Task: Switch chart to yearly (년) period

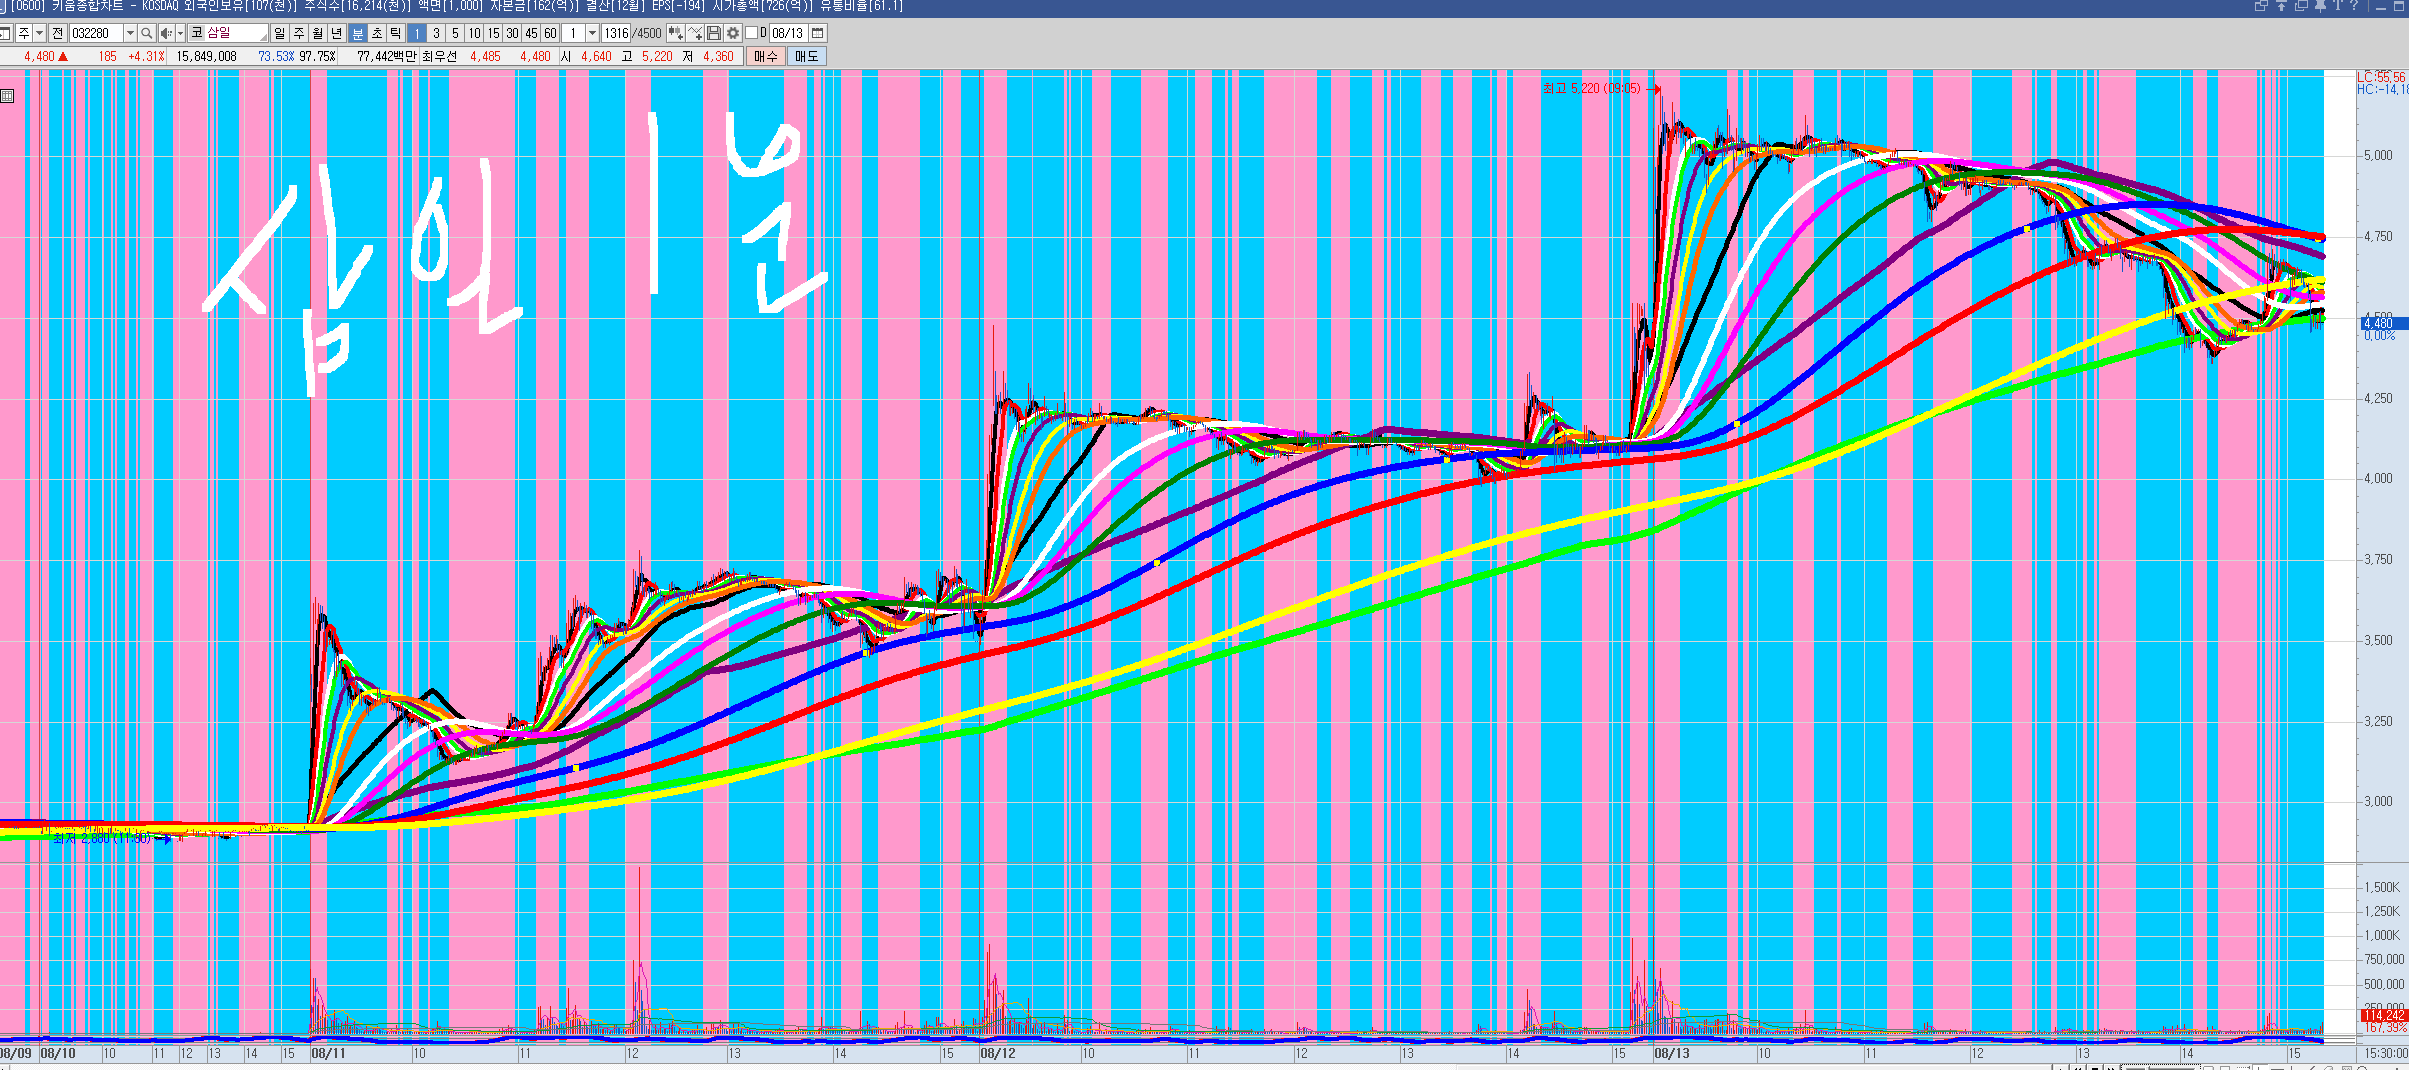Action: [x=336, y=33]
